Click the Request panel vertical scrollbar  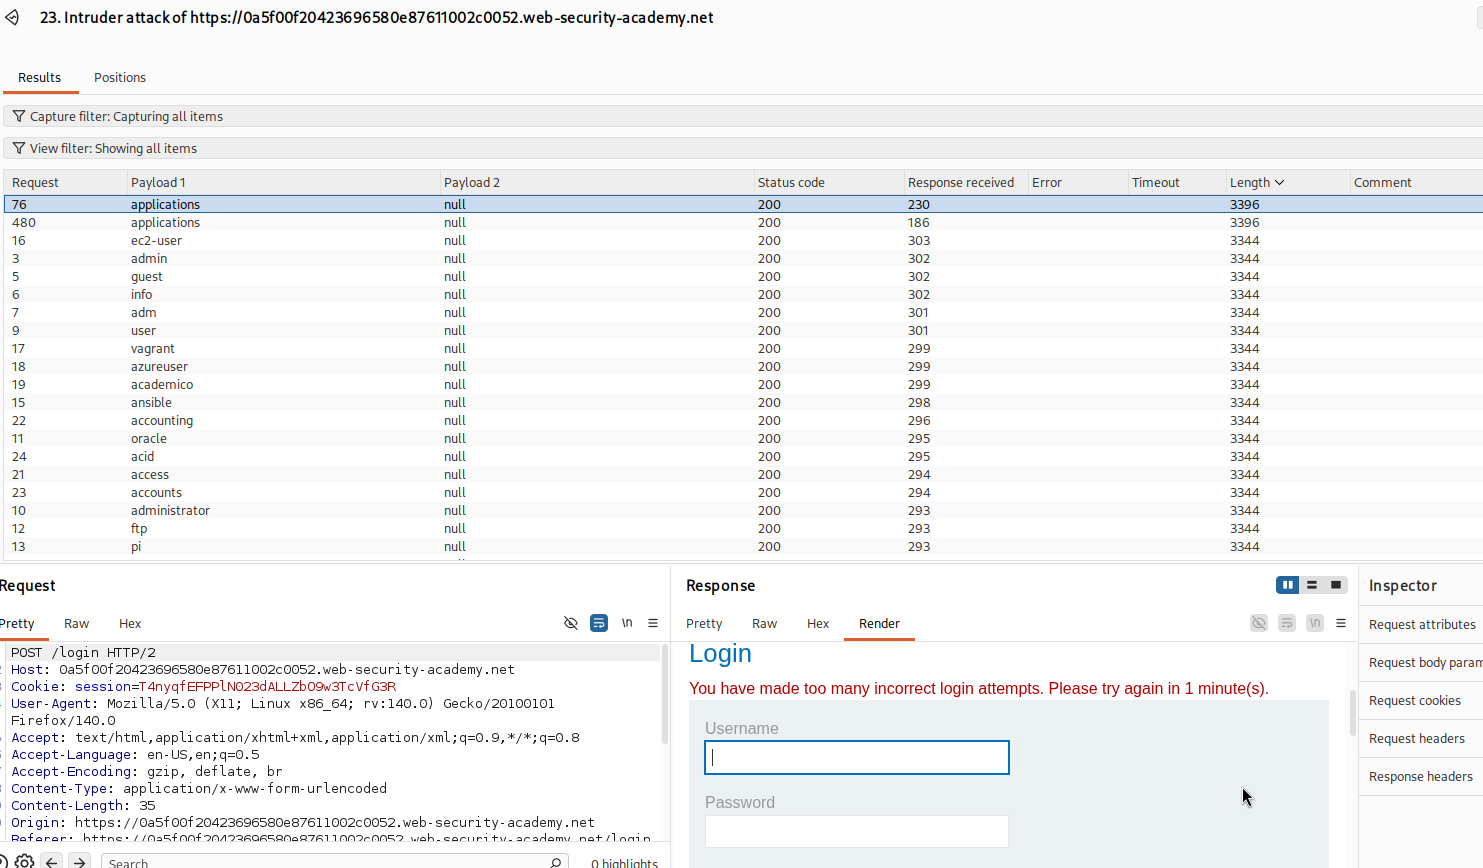(665, 695)
